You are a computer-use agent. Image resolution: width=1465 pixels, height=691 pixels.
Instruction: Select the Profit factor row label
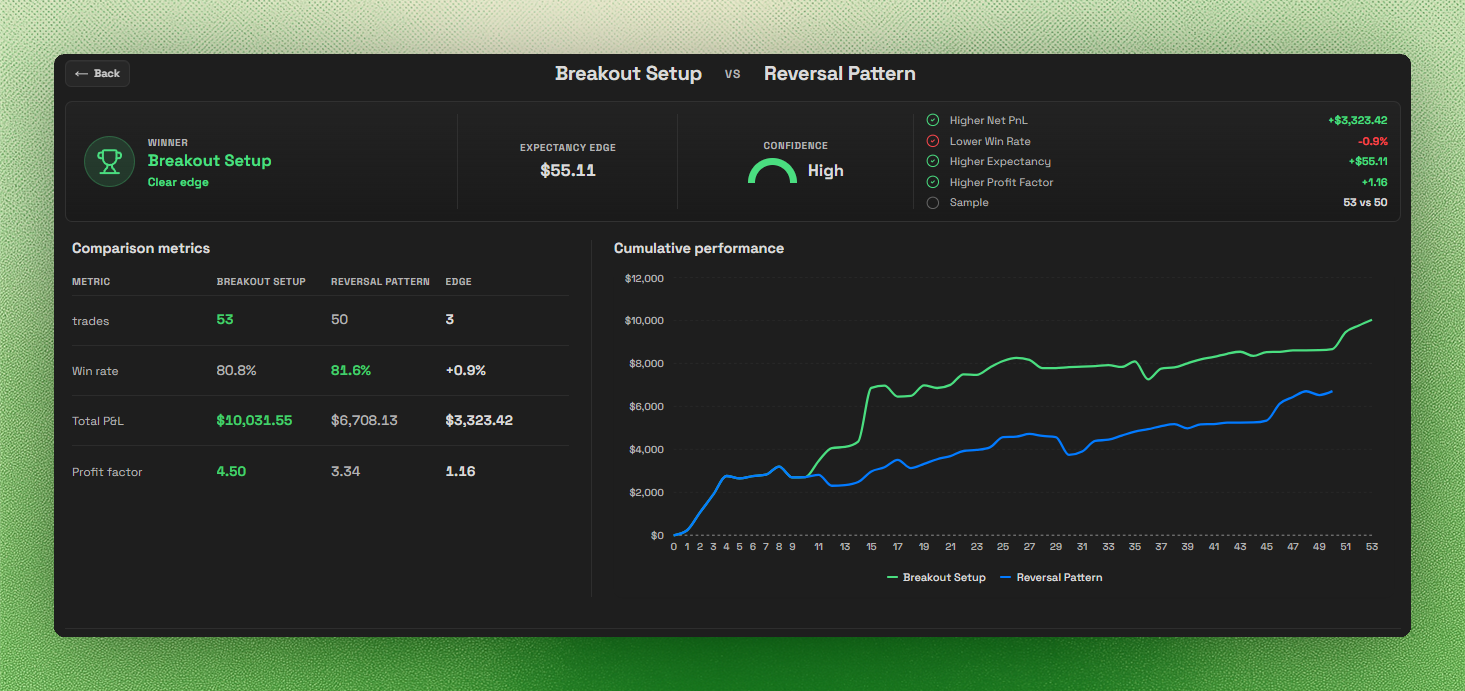pos(107,472)
